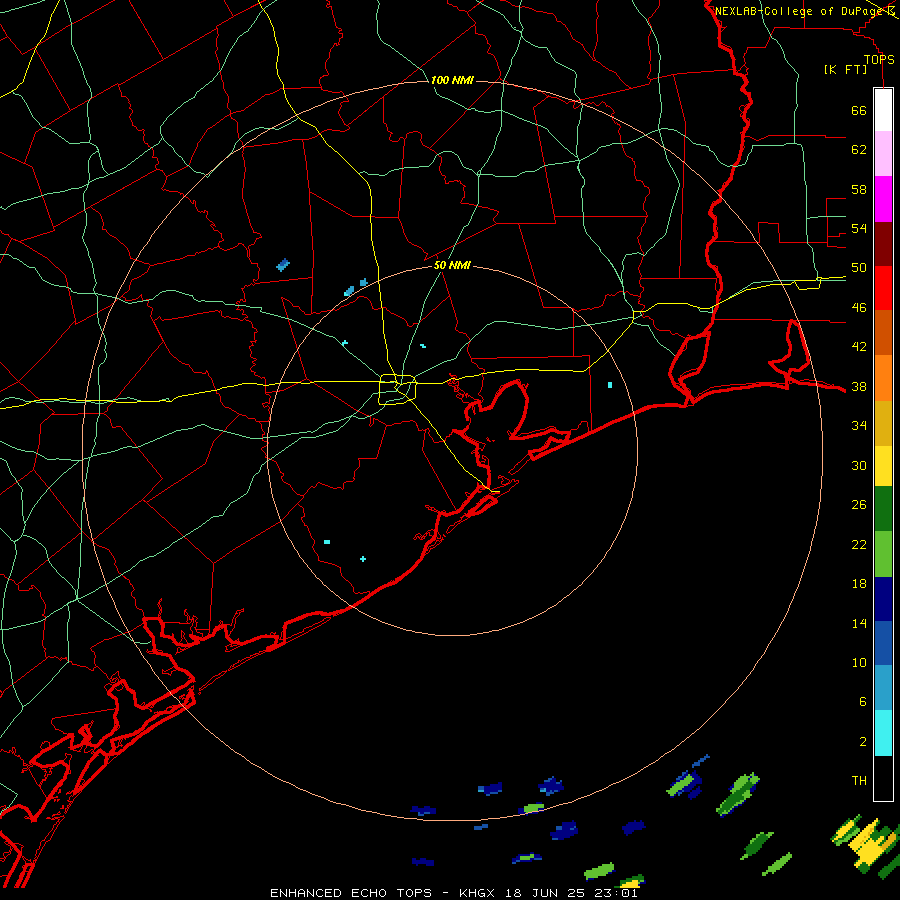Image resolution: width=900 pixels, height=900 pixels.
Task: Click the '2' legend value
Action: tap(863, 742)
